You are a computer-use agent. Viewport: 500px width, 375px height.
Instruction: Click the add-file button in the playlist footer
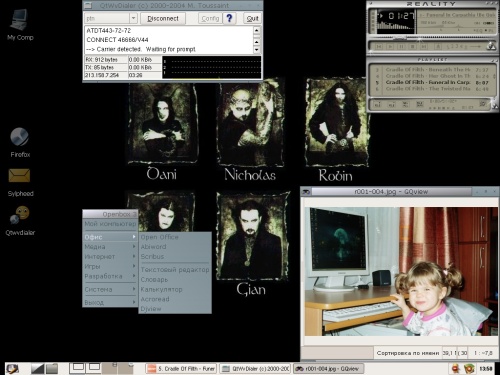pos(377,105)
